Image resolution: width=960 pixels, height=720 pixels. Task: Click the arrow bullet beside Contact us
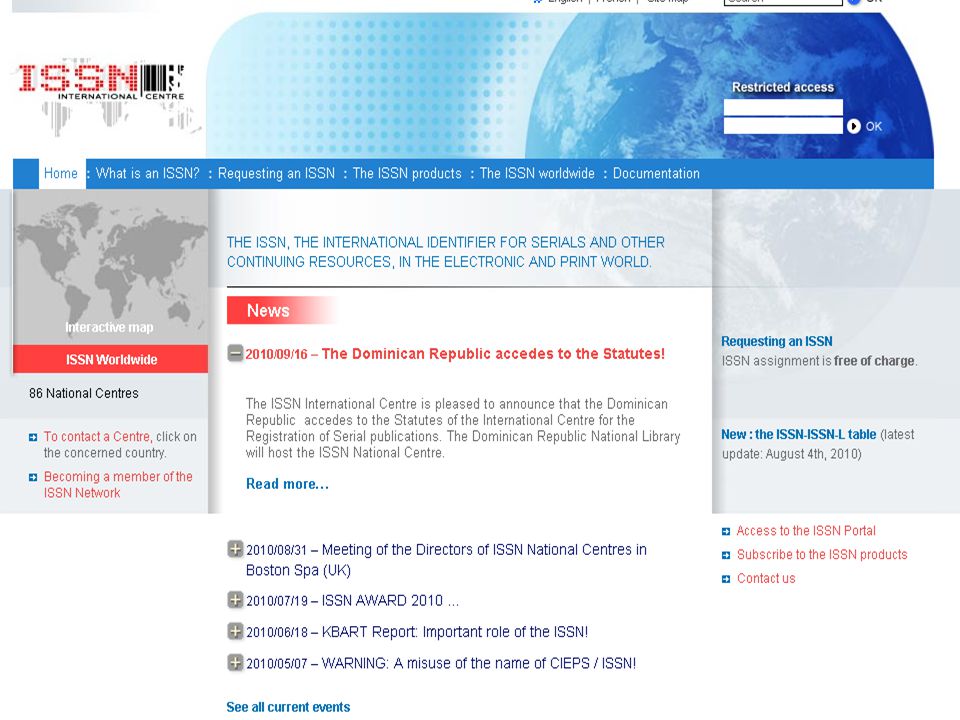[x=726, y=579]
